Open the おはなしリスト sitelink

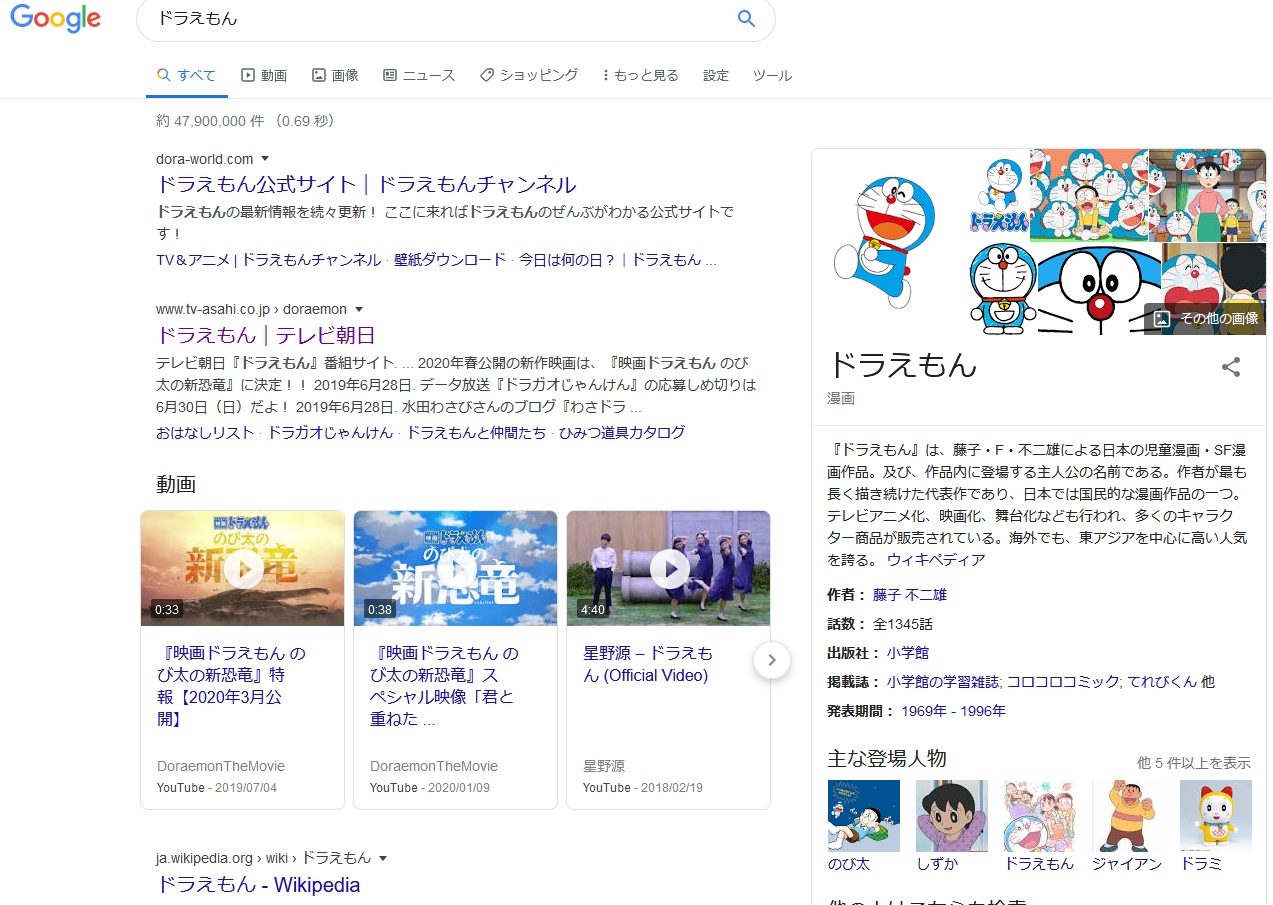pos(205,433)
